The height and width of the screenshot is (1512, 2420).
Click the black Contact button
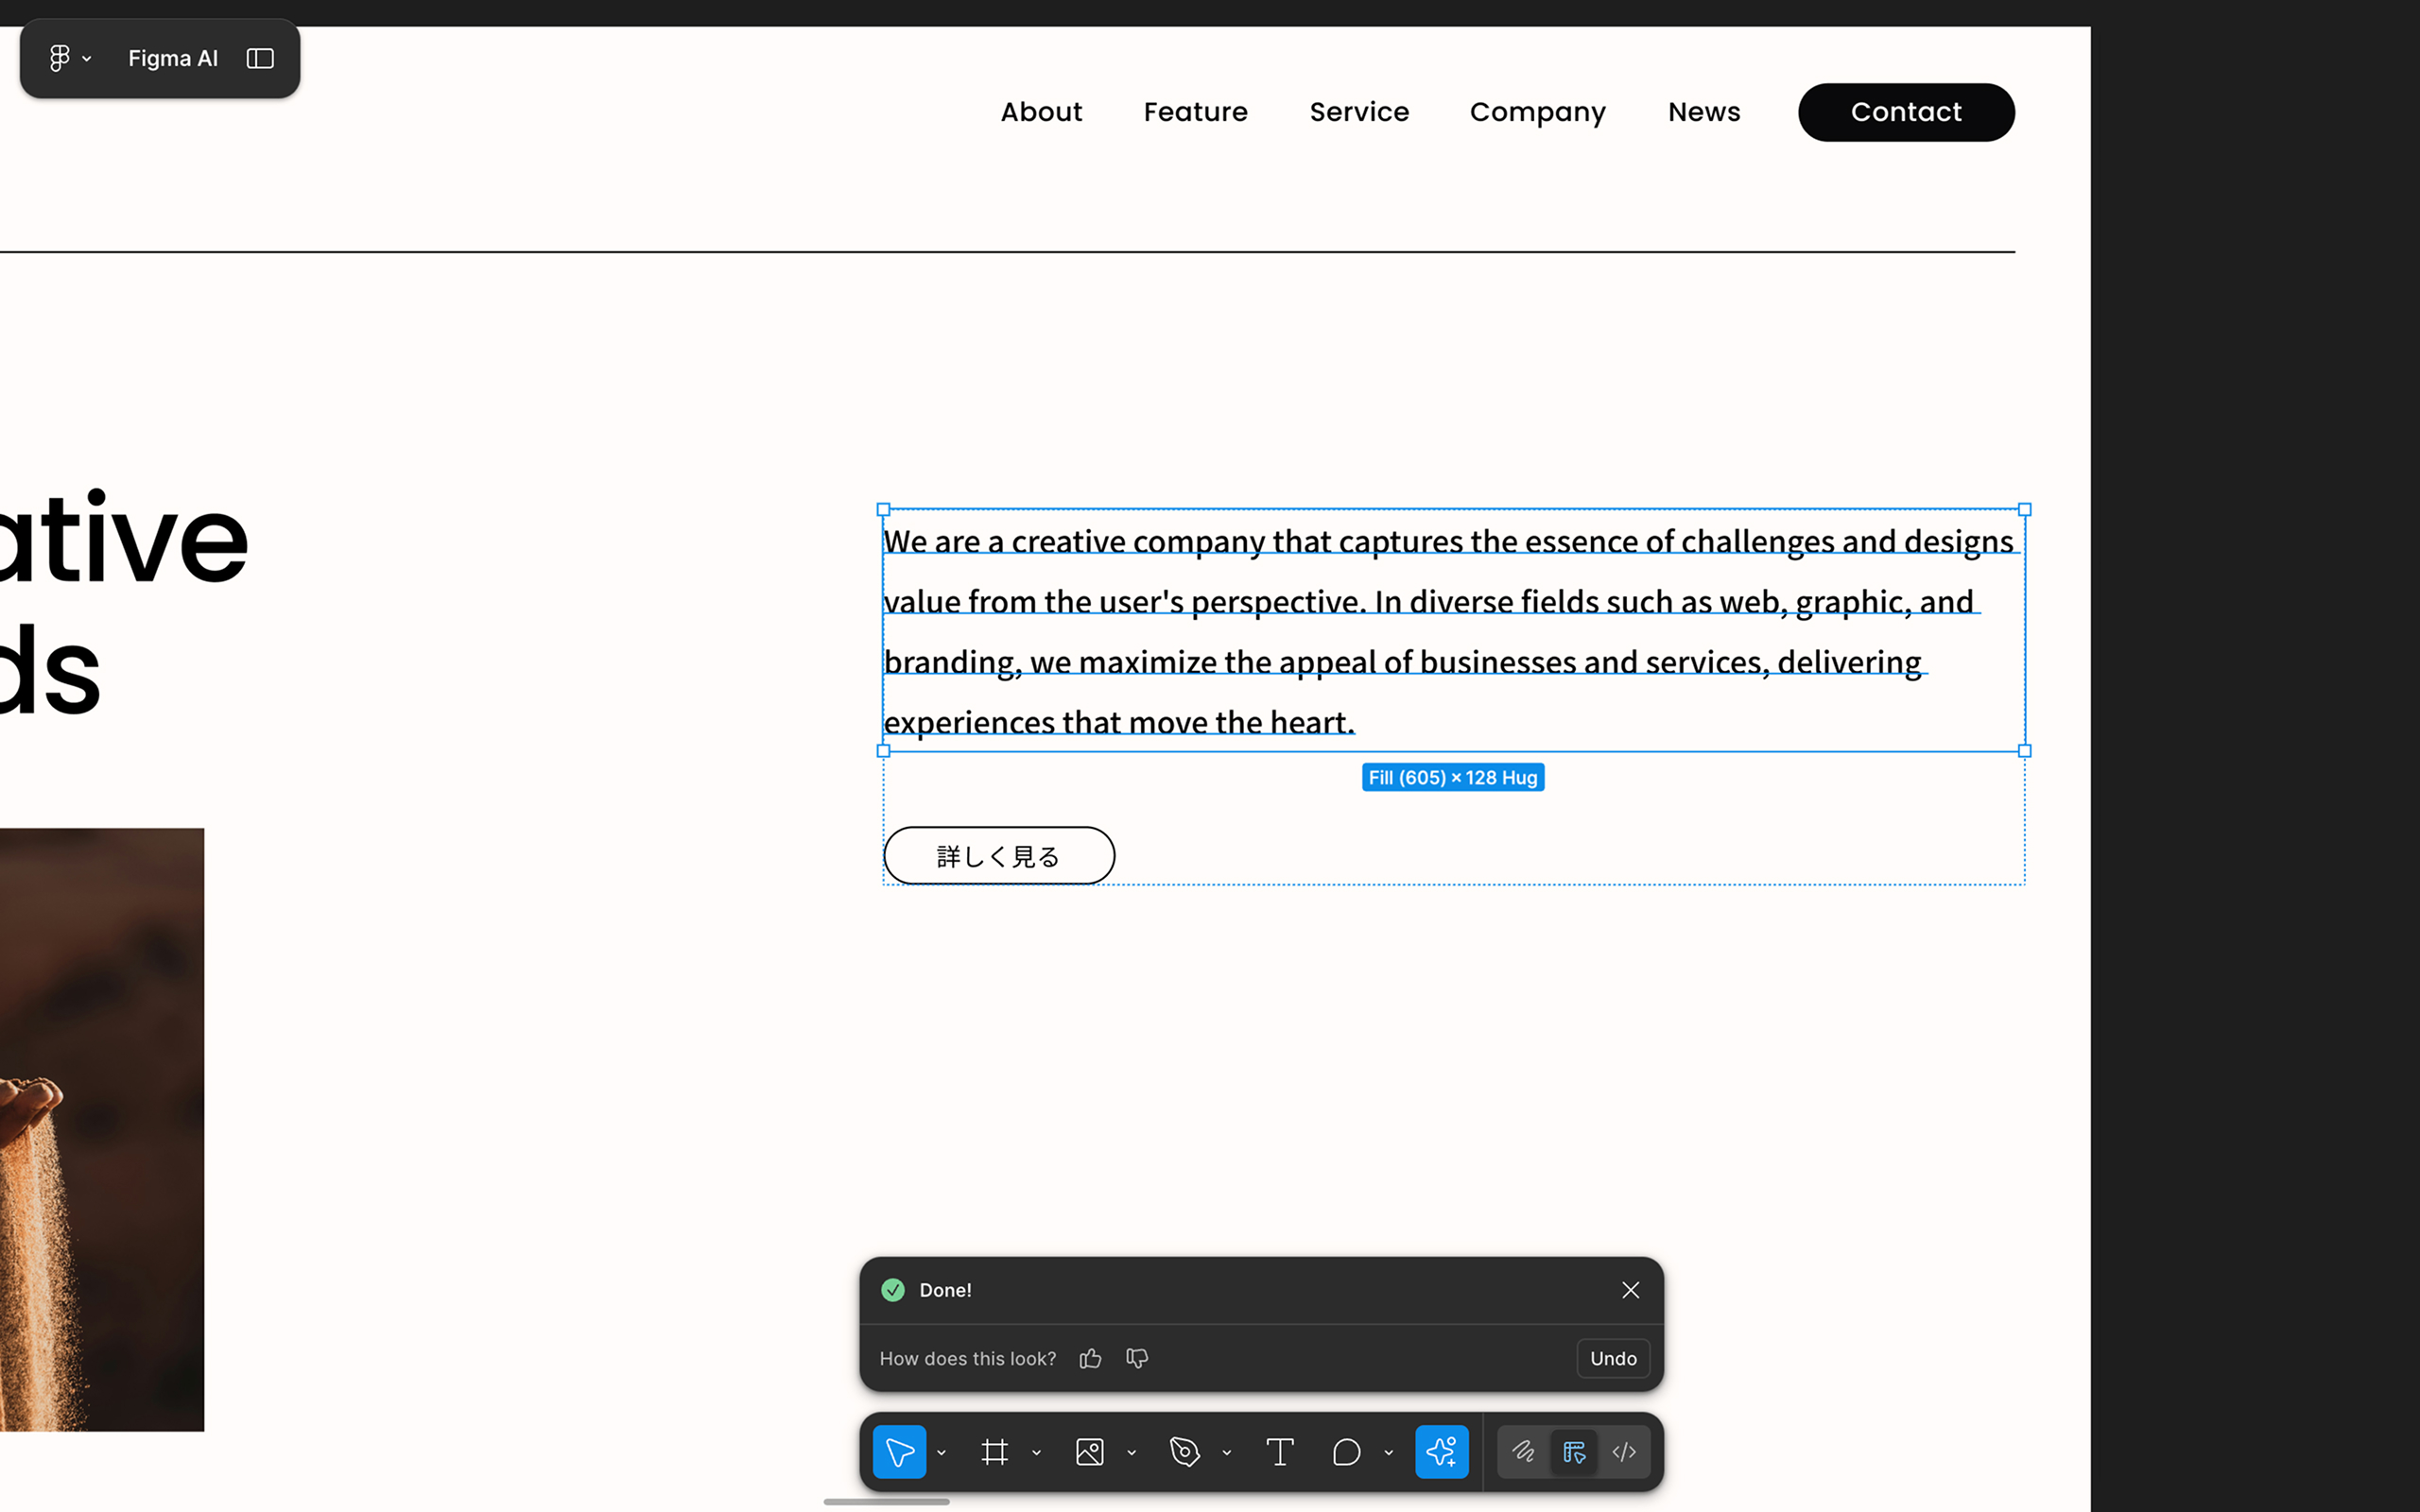(1906, 112)
